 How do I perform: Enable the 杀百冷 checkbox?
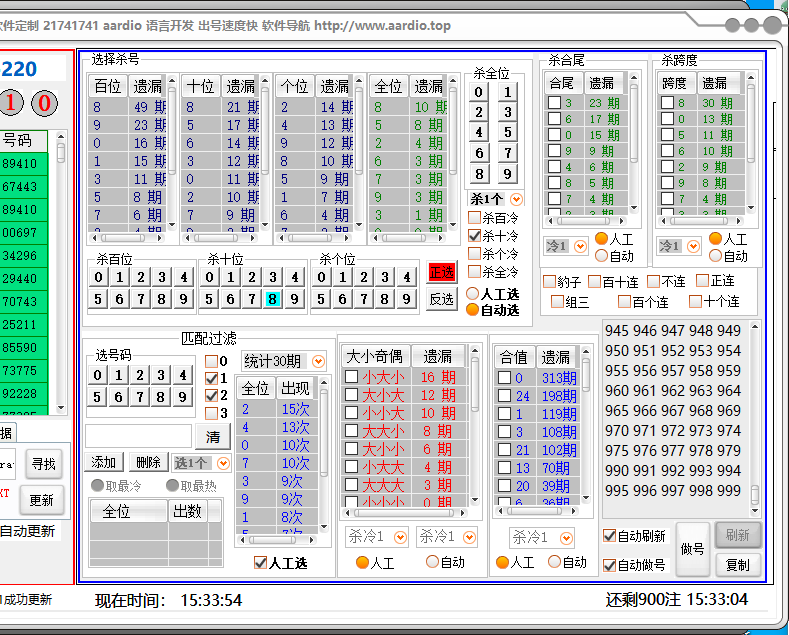(474, 217)
